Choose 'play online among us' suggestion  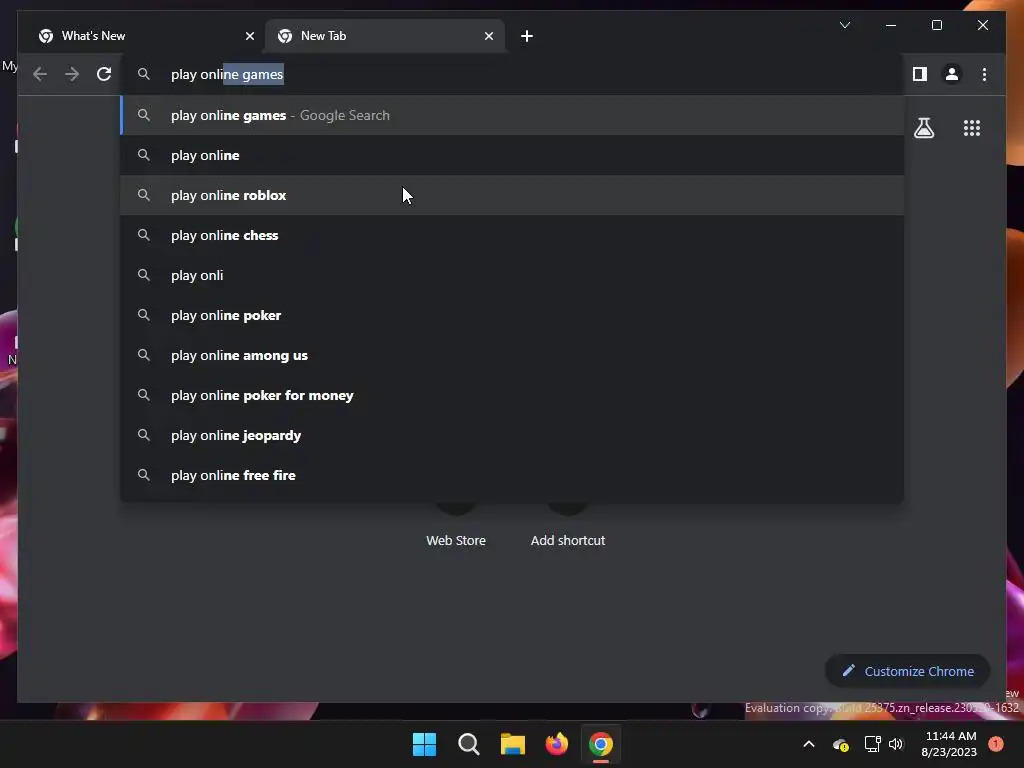[x=513, y=355]
